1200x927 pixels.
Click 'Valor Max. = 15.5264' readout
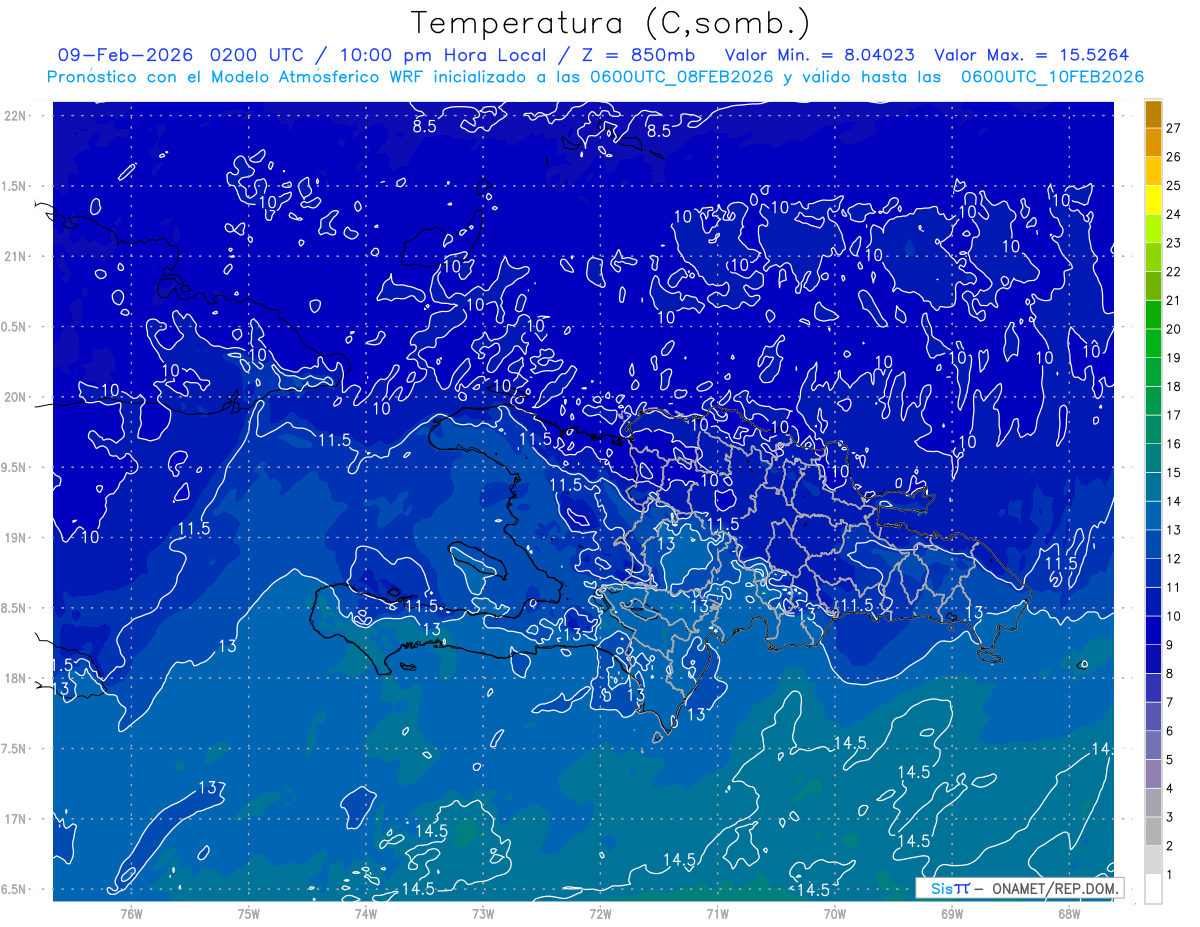coord(1031,55)
